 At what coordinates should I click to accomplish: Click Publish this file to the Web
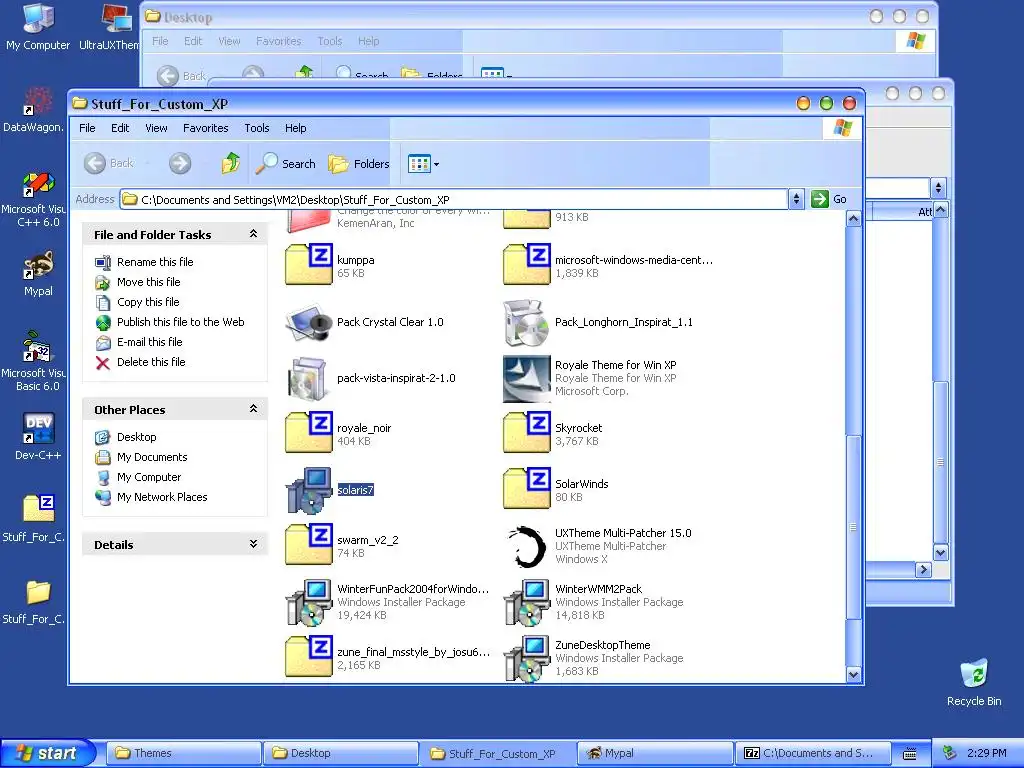coord(180,322)
